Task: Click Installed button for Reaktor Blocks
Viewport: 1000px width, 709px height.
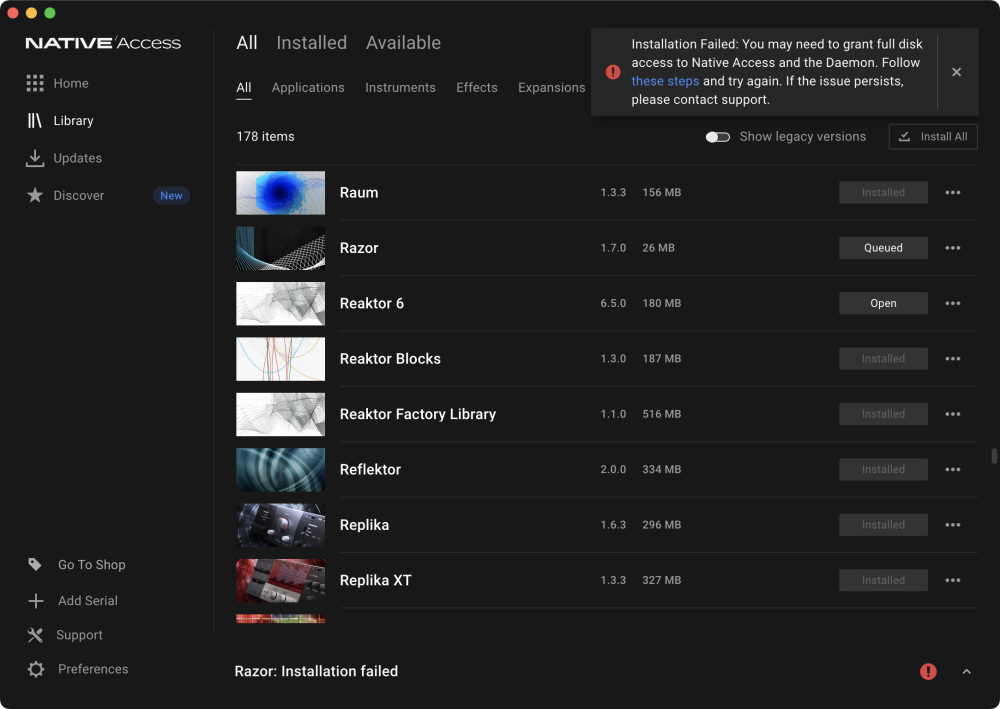Action: 883,359
